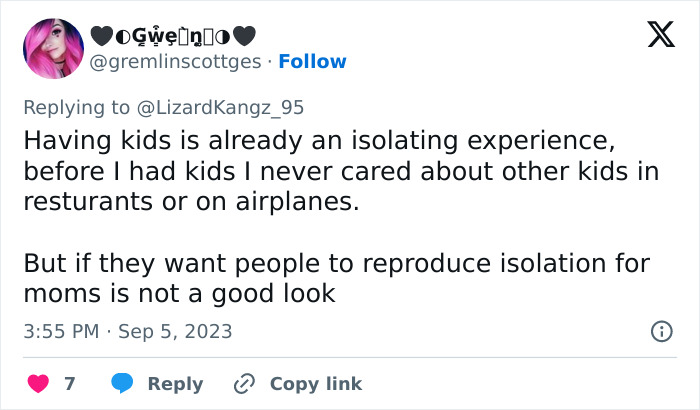
Task: Open the @gremlinscottges handle link
Action: [x=177, y=61]
